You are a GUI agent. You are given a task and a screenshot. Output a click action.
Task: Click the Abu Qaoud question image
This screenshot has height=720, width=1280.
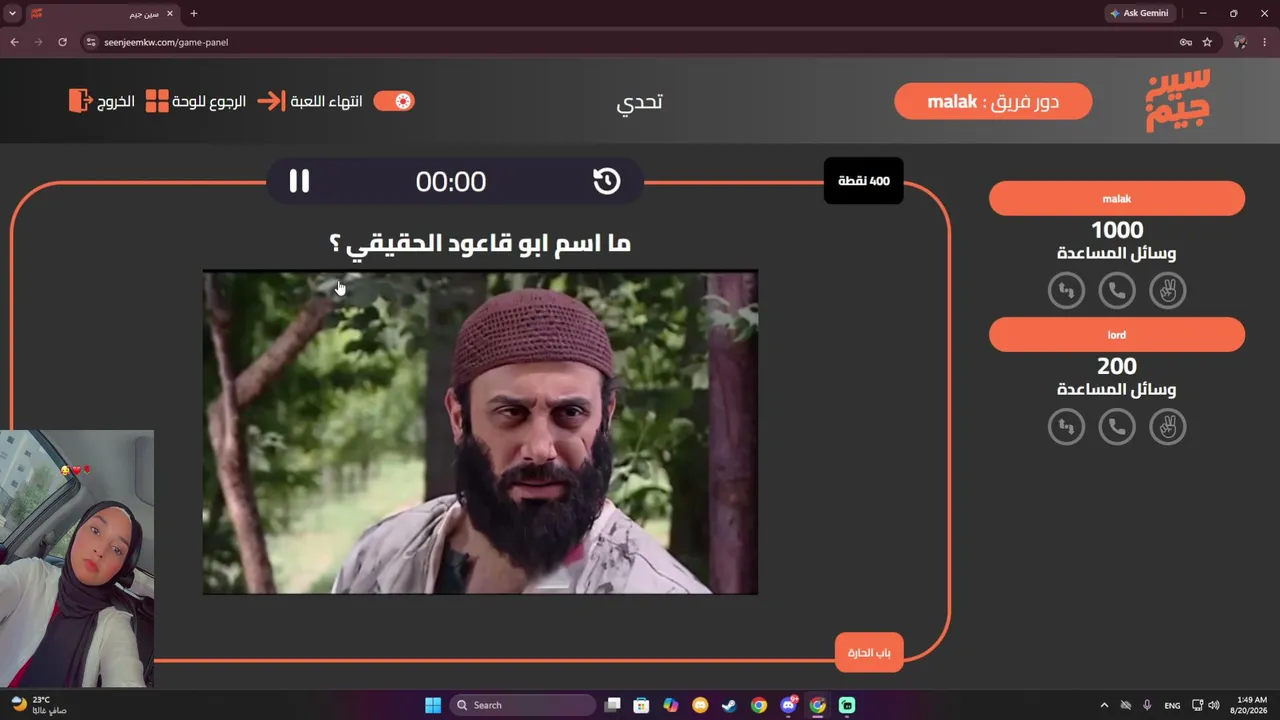tap(480, 432)
